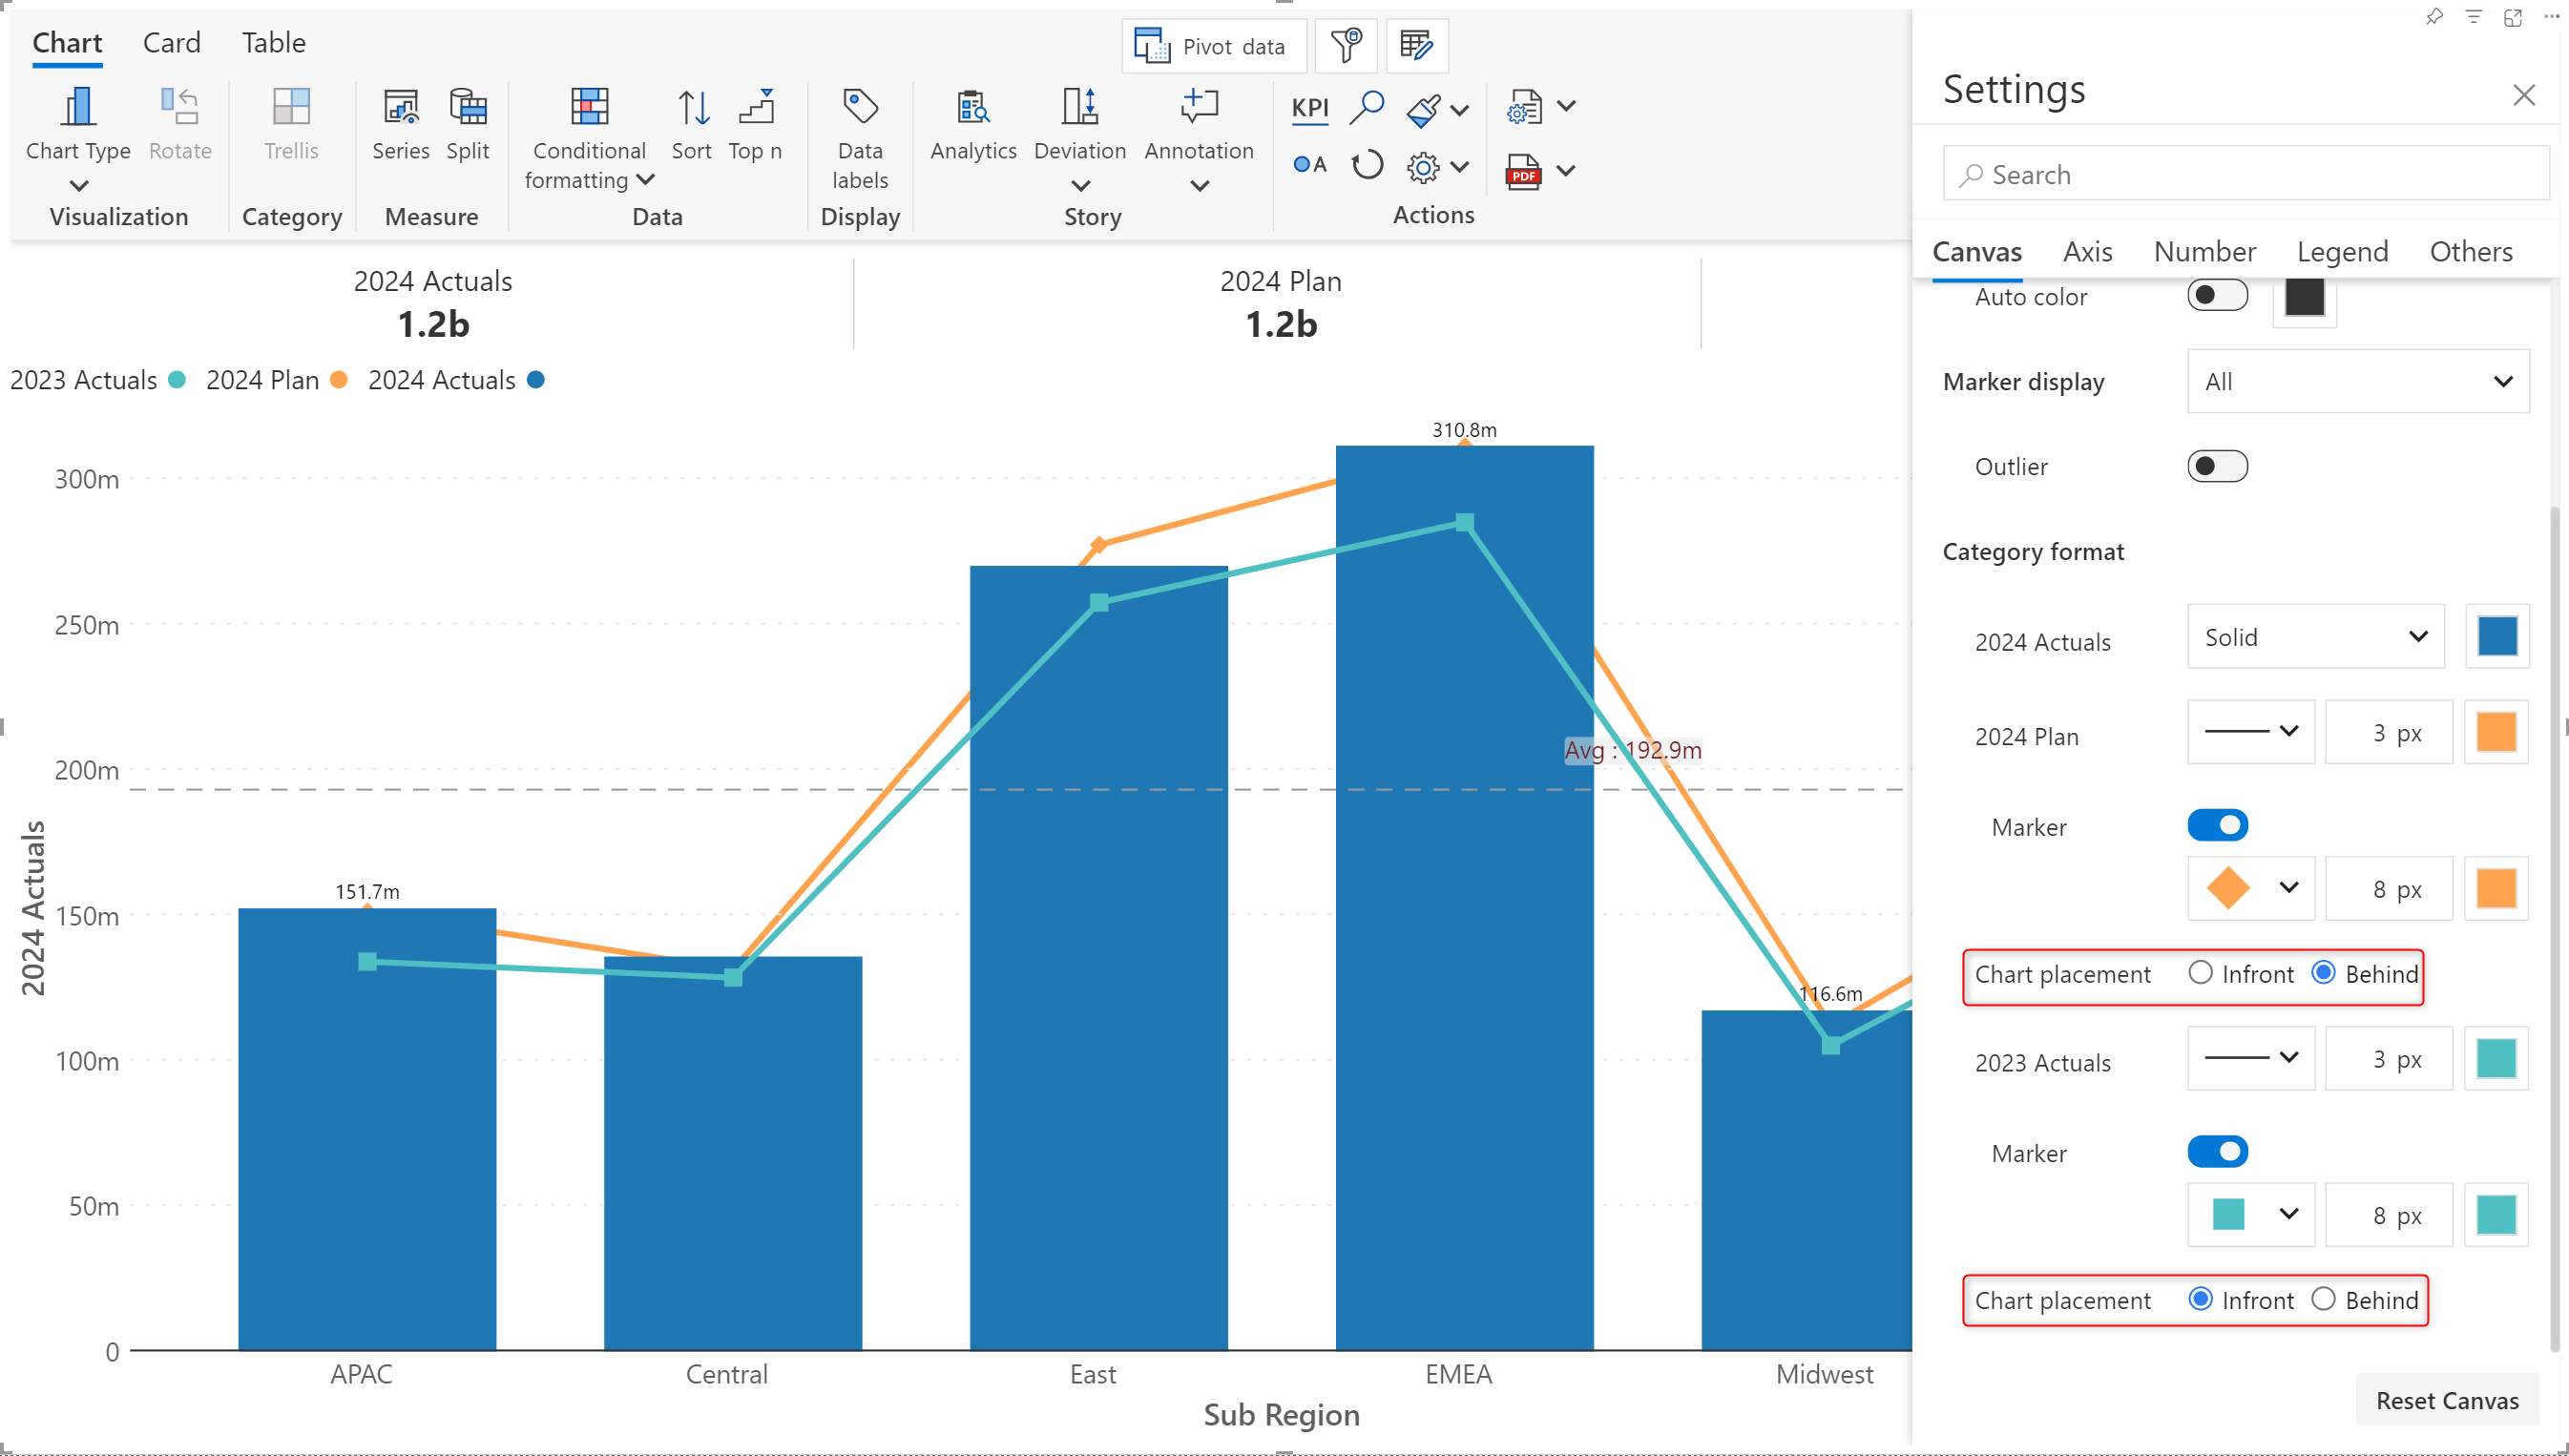Open the 2023 Actuals teal line color swatch
Image resolution: width=2569 pixels, height=1456 pixels.
click(2496, 1057)
